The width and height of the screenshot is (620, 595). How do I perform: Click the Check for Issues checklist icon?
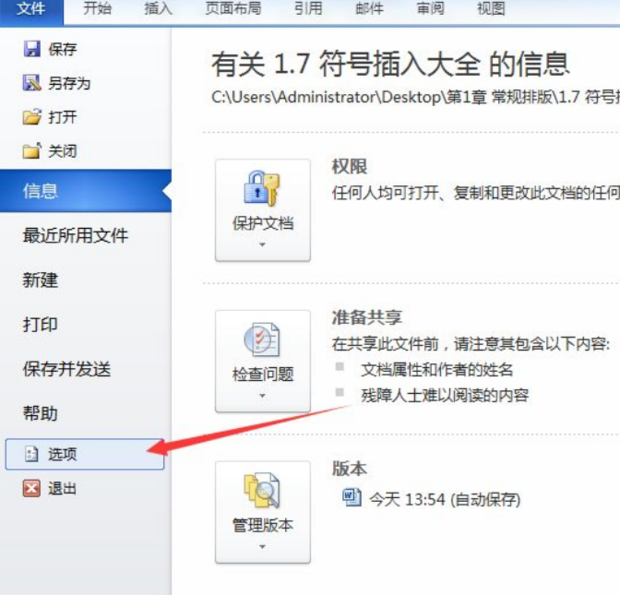(x=261, y=340)
